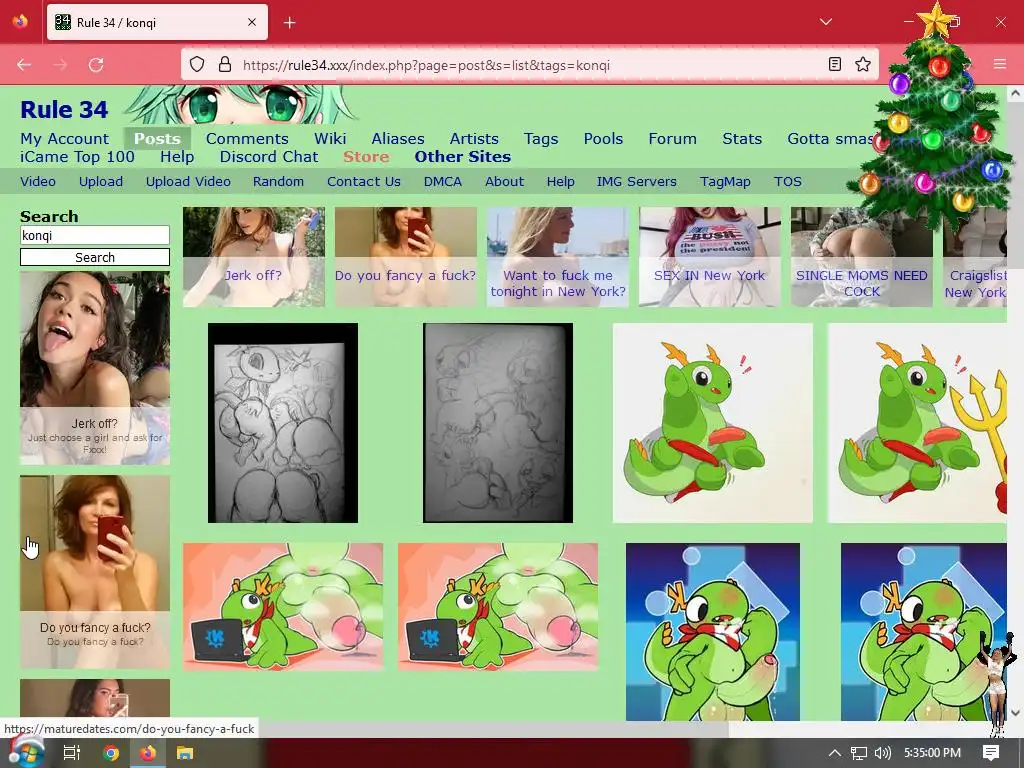The height and width of the screenshot is (768, 1024).
Task: Select the 'Rule 34 / konqi' browser tab
Action: [157, 23]
